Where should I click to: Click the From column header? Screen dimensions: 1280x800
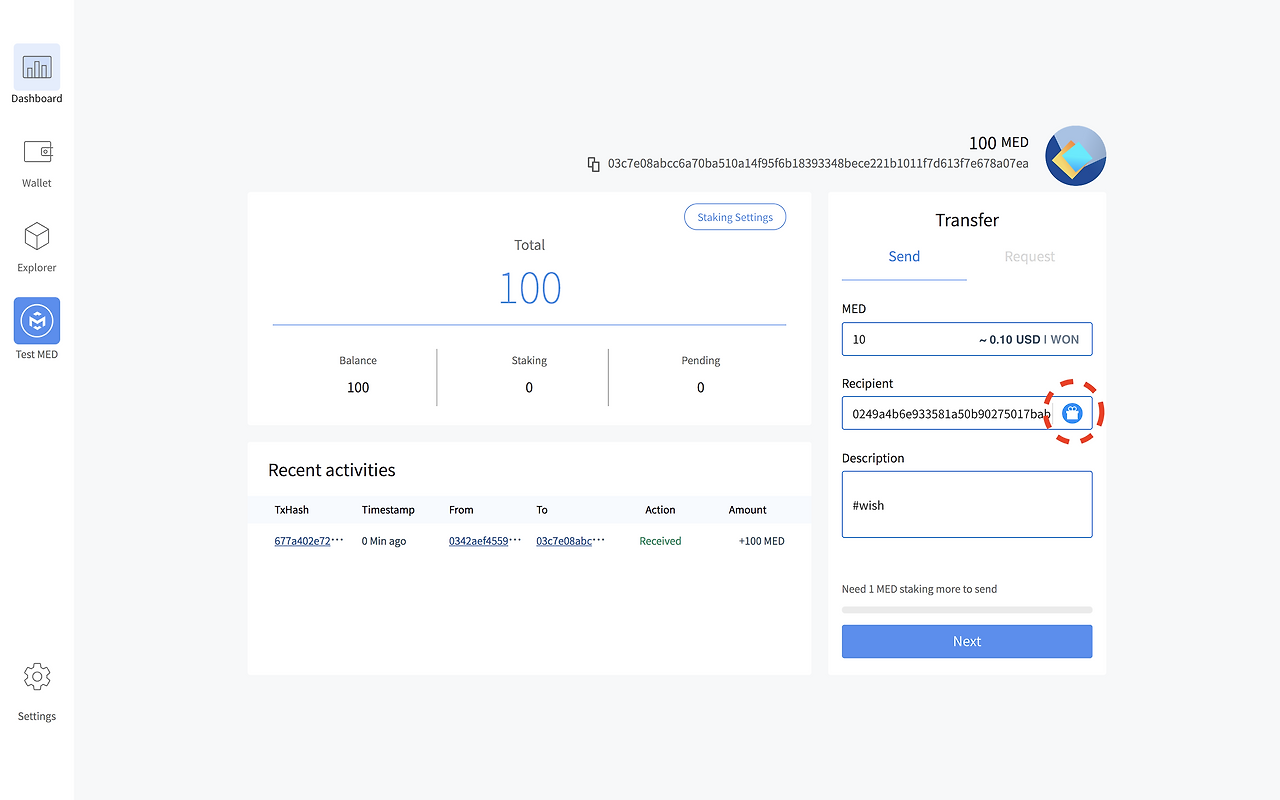coord(461,510)
